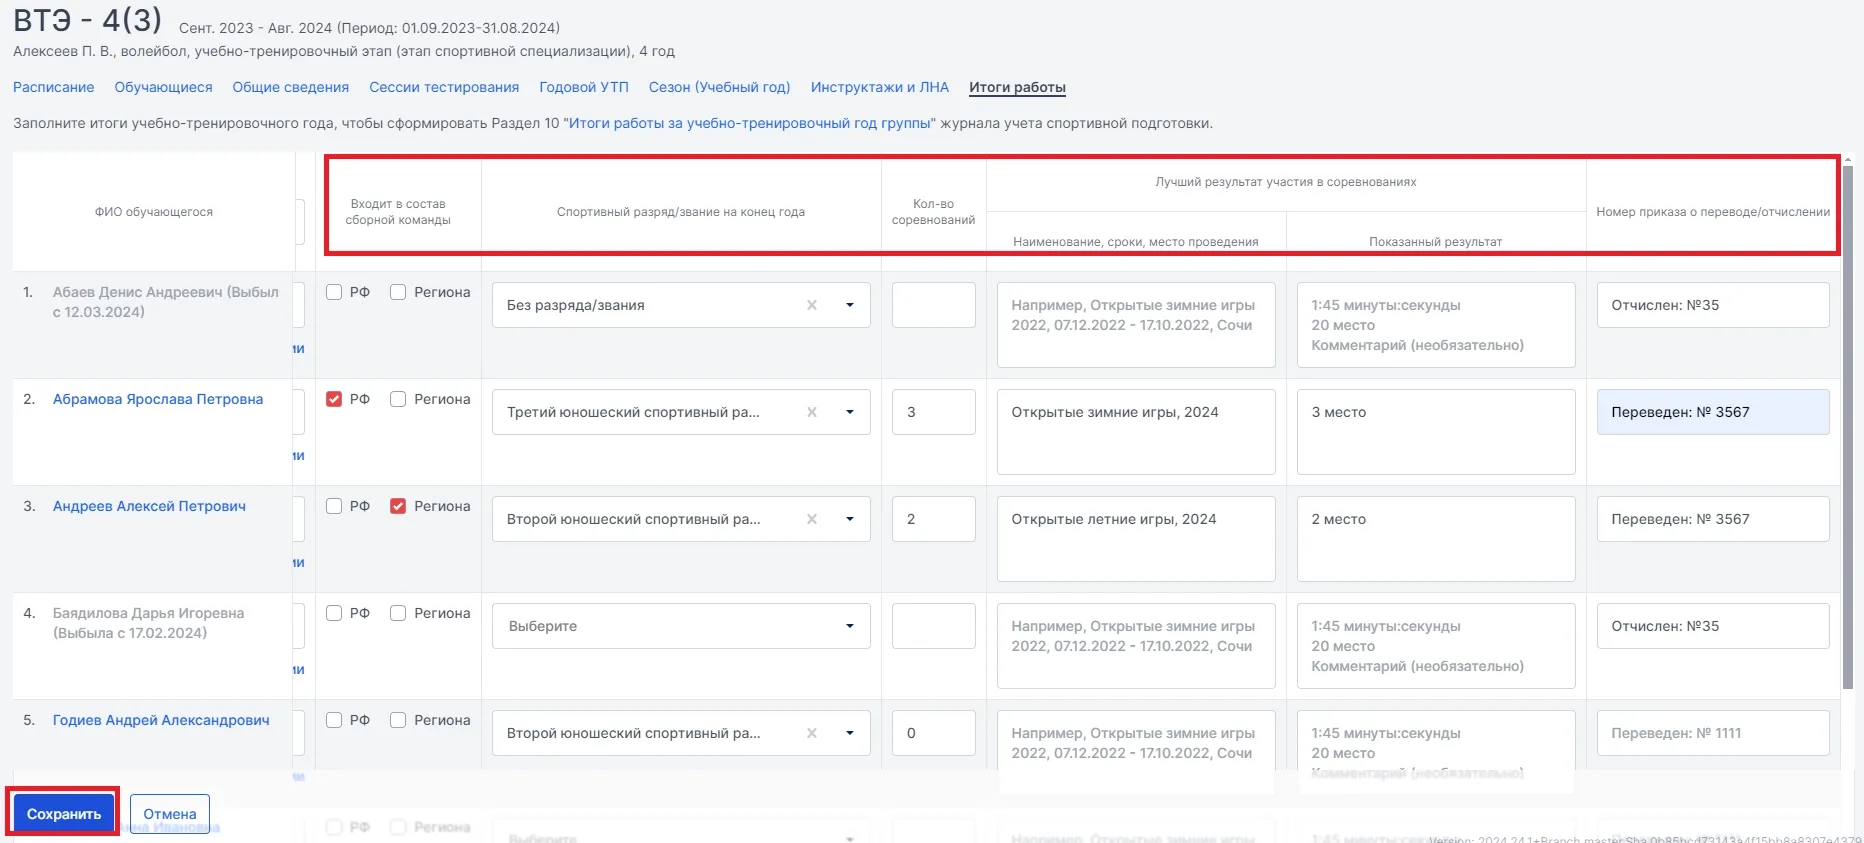Switch to Обучающиеся tab
1864x843 pixels.
click(x=163, y=87)
